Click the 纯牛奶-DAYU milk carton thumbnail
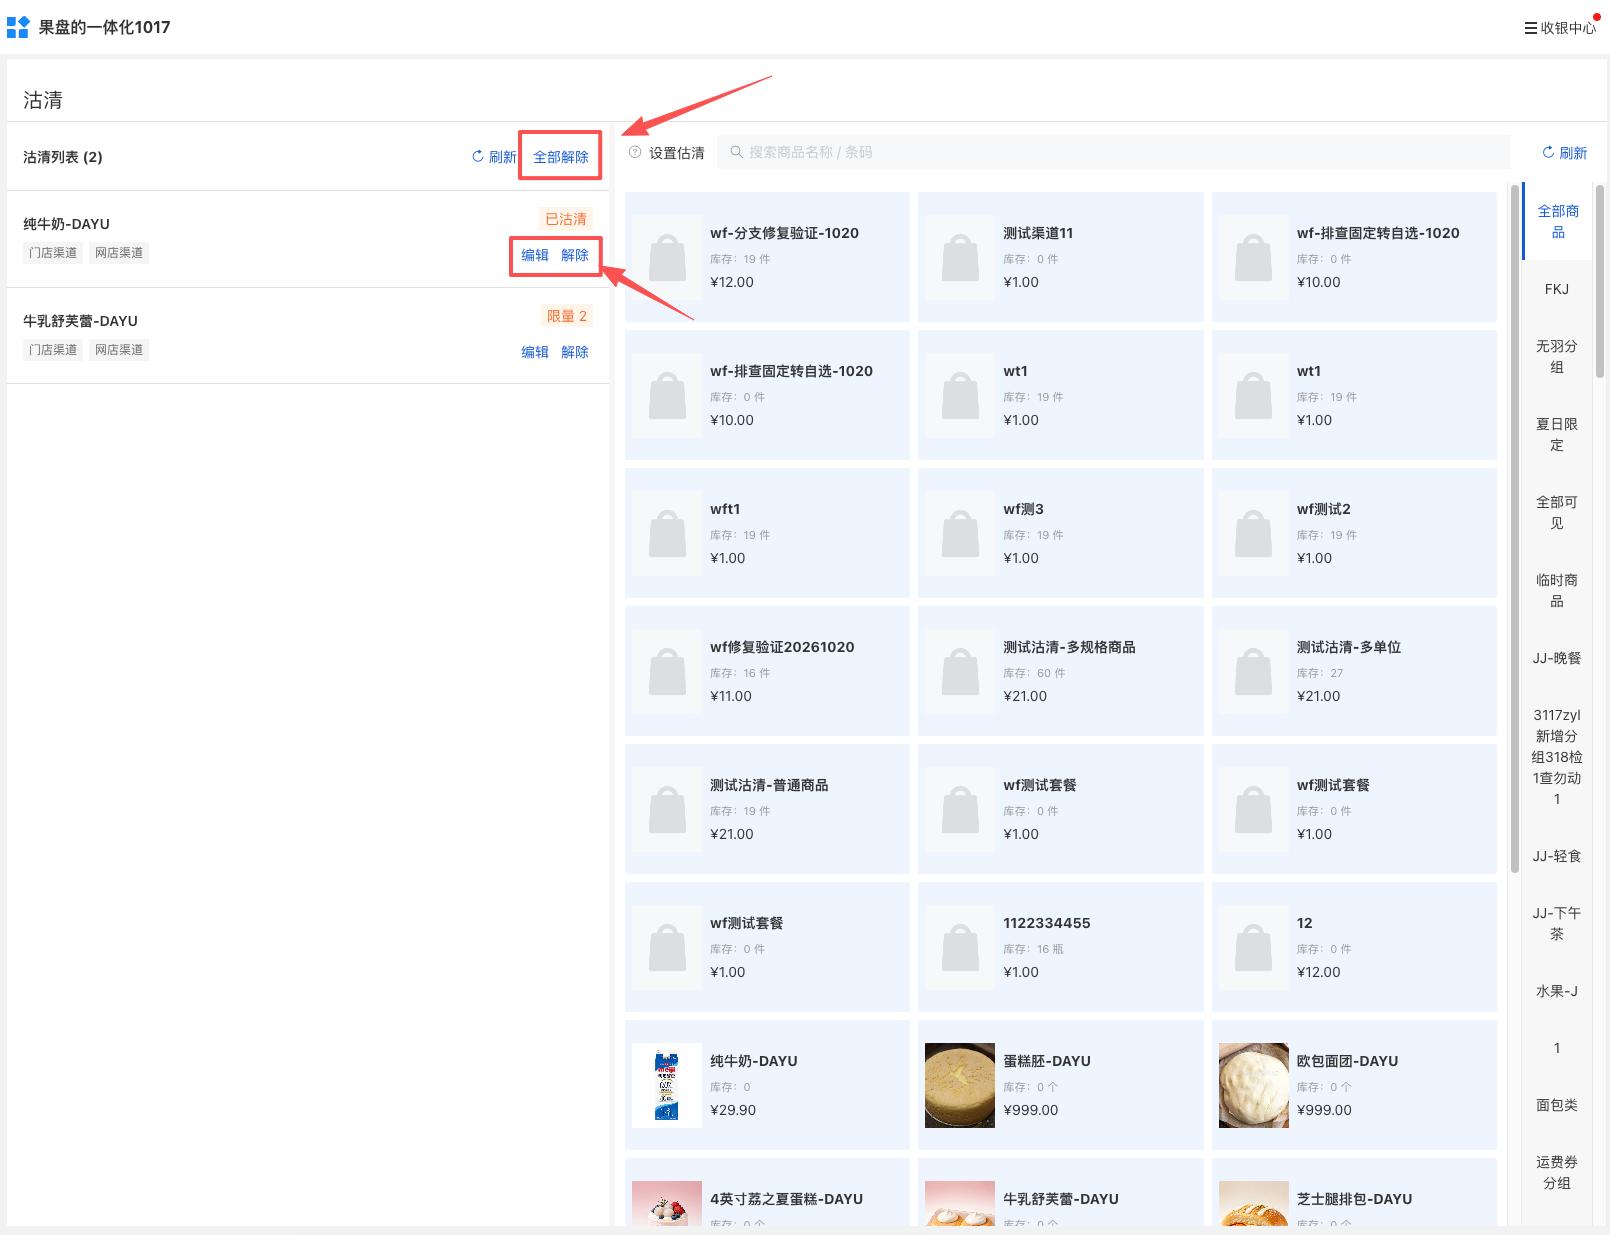The image size is (1610, 1235). 667,1085
